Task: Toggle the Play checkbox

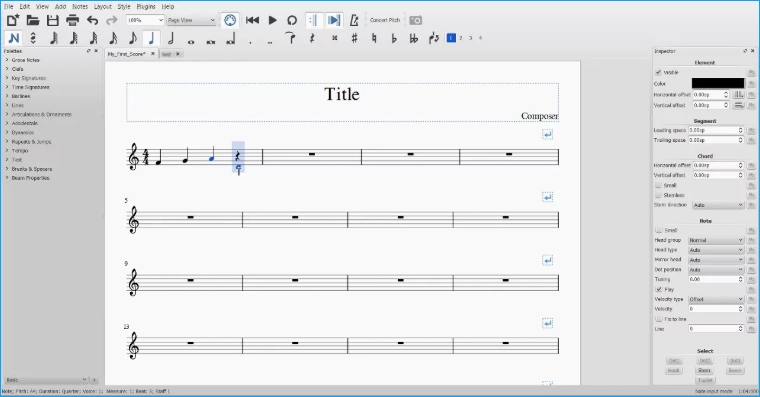Action: coord(658,289)
